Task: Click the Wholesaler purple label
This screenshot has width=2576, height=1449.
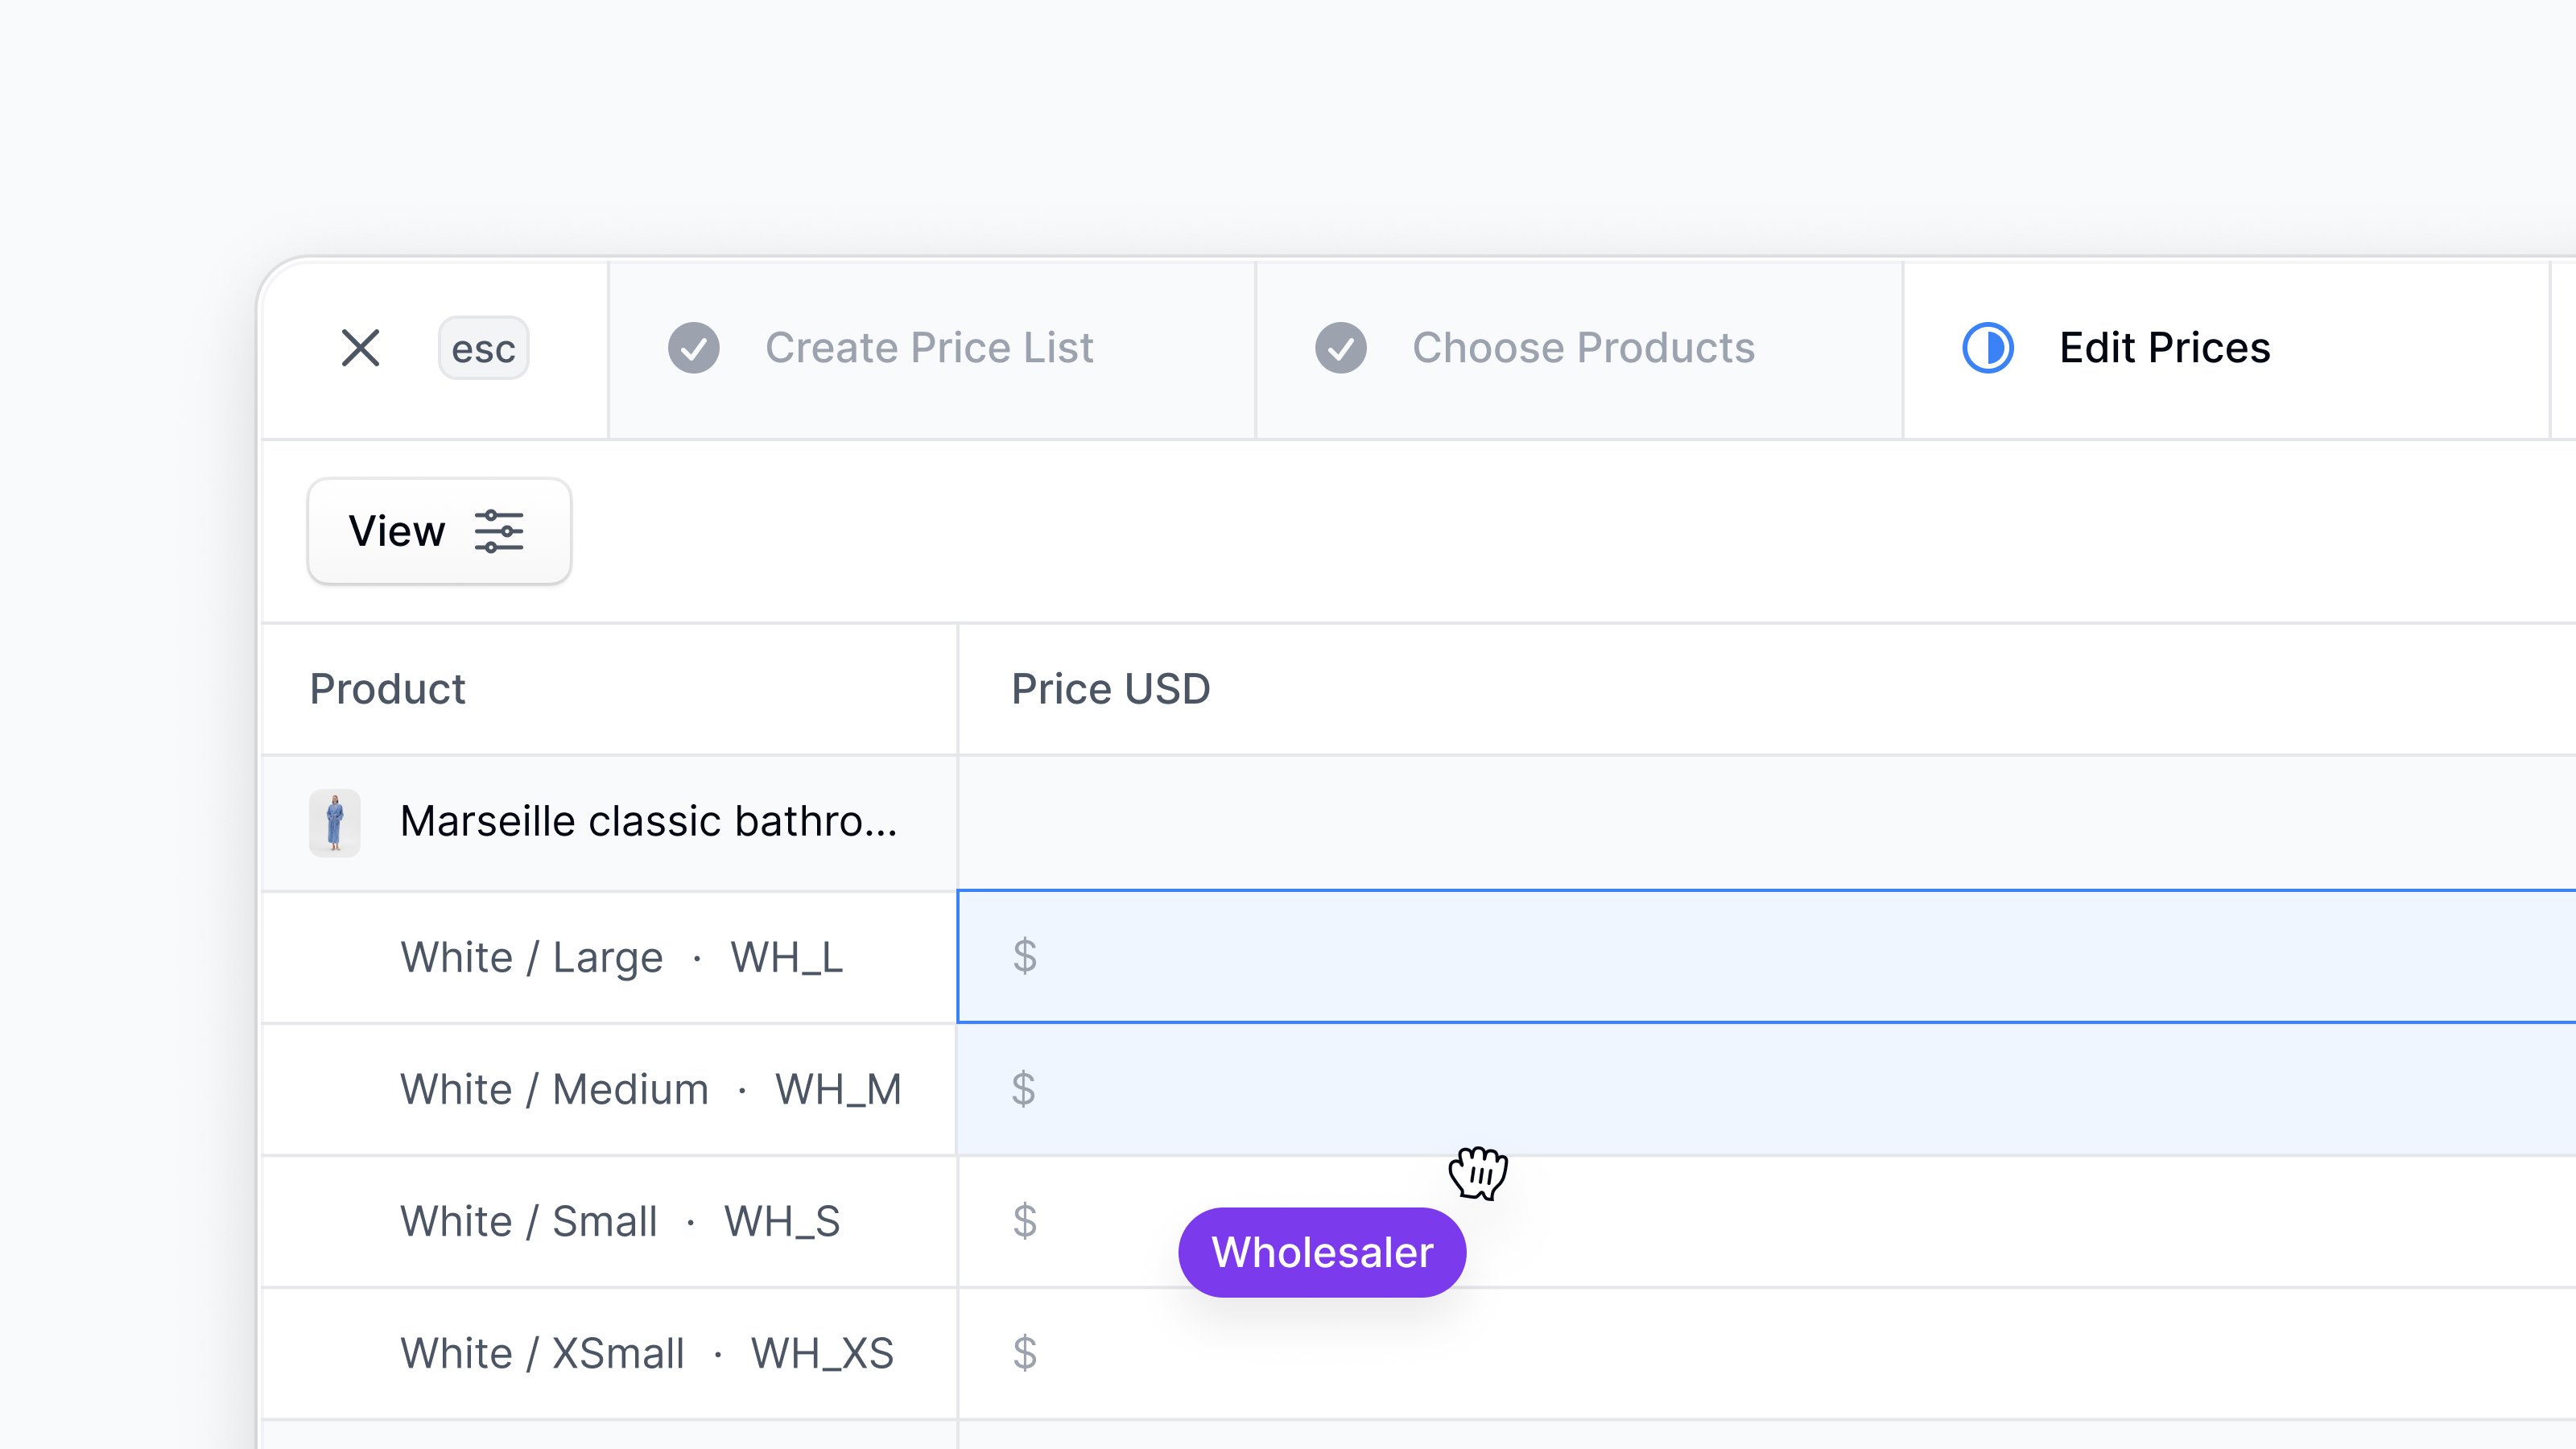Action: (x=1322, y=1252)
